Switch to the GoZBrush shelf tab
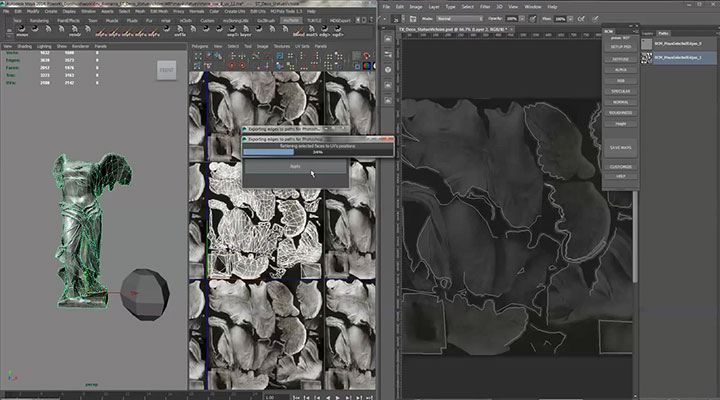This screenshot has height=400, width=720. [x=265, y=21]
